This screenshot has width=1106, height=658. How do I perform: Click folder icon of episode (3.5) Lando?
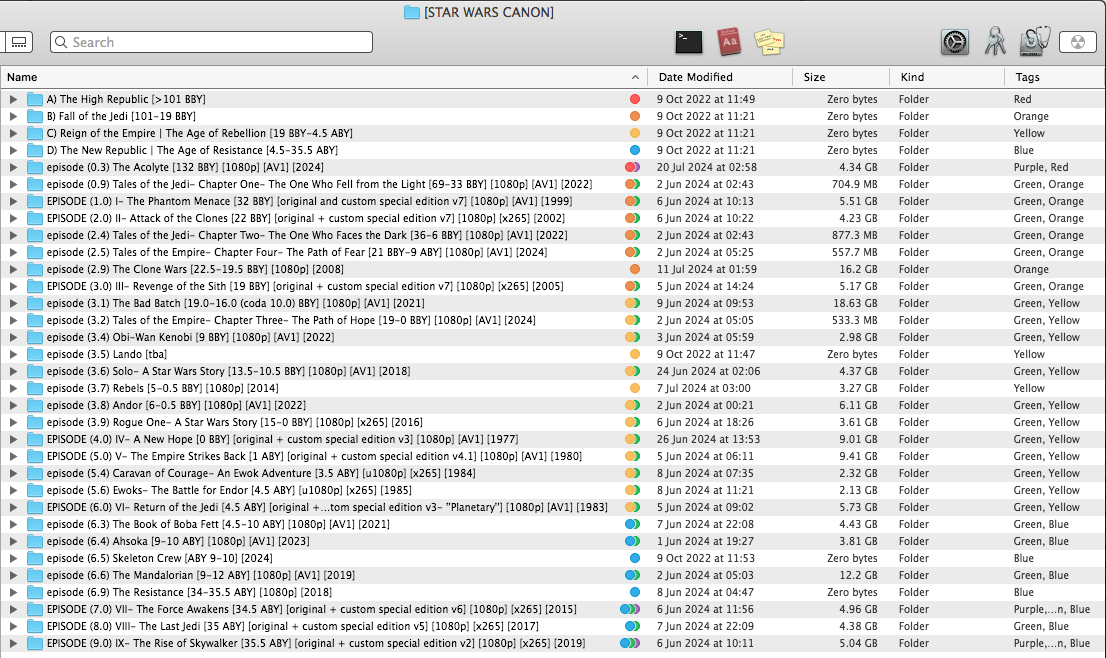click(35, 354)
